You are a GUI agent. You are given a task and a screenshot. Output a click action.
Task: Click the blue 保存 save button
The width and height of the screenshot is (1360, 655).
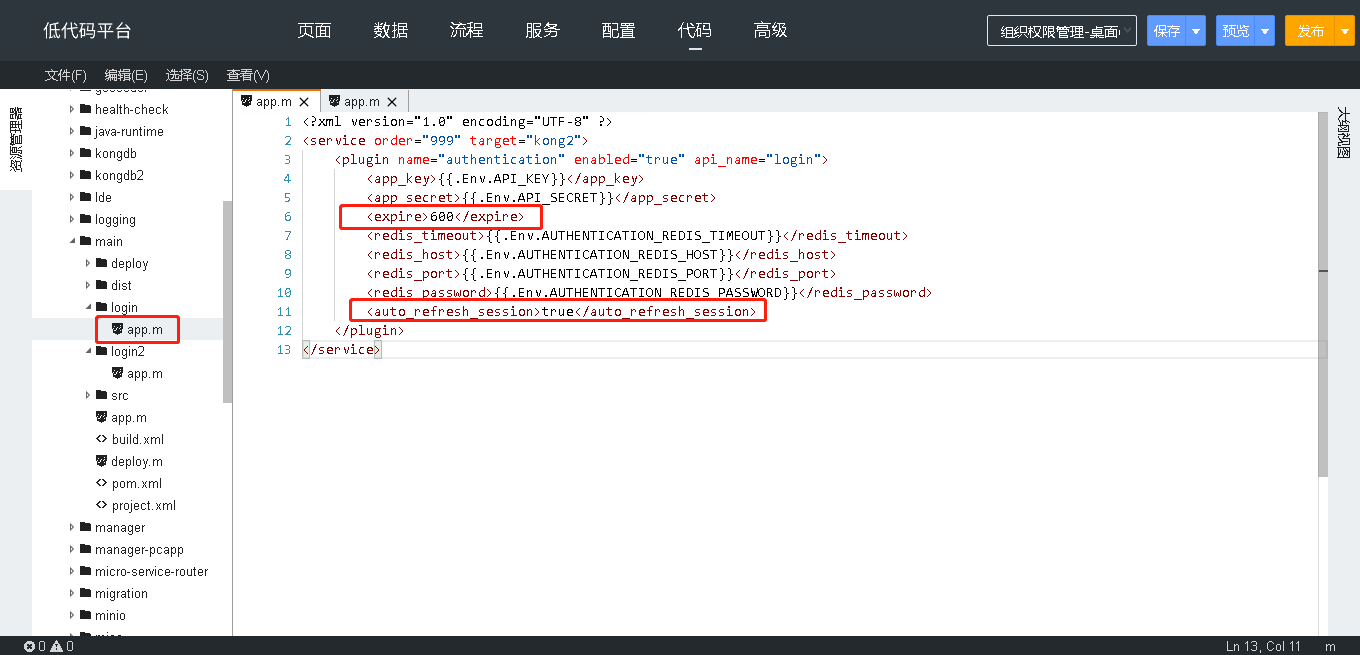click(1167, 31)
